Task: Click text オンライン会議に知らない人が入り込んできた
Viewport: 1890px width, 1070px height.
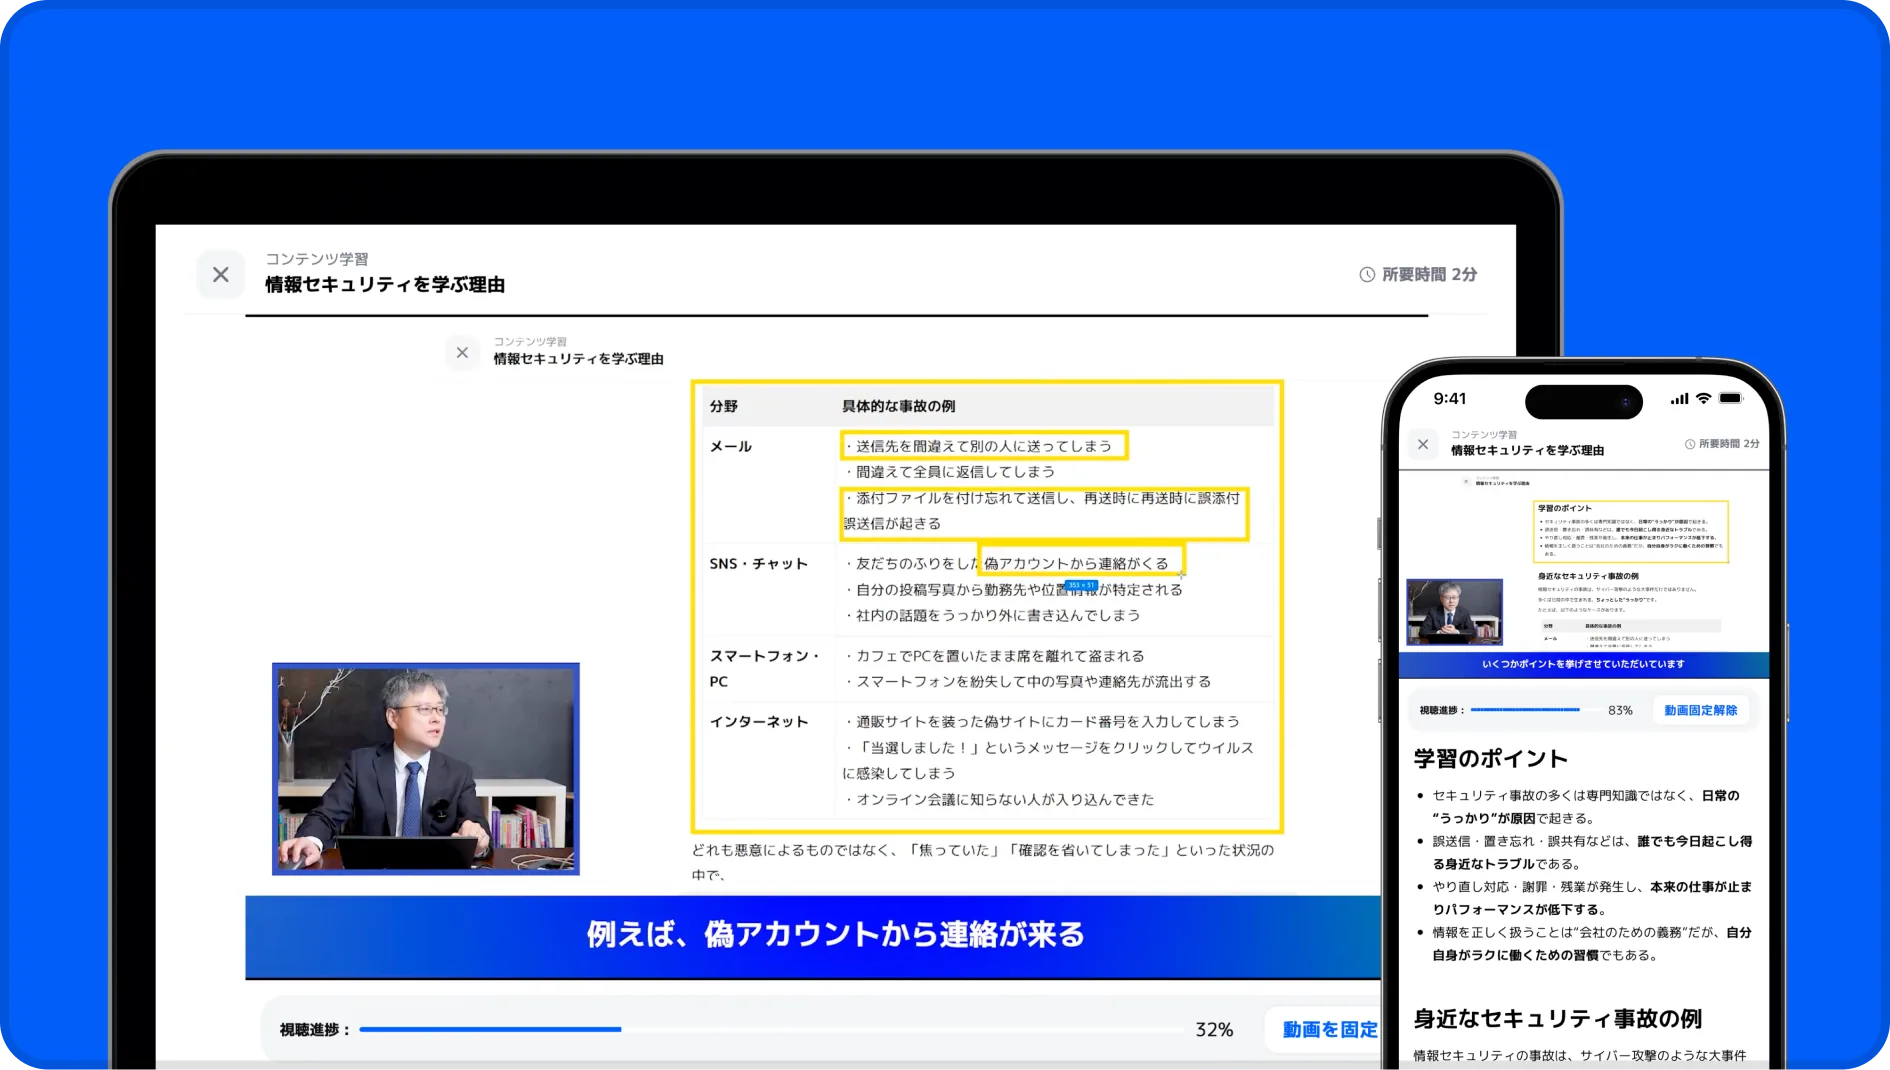Action: pos(1005,800)
